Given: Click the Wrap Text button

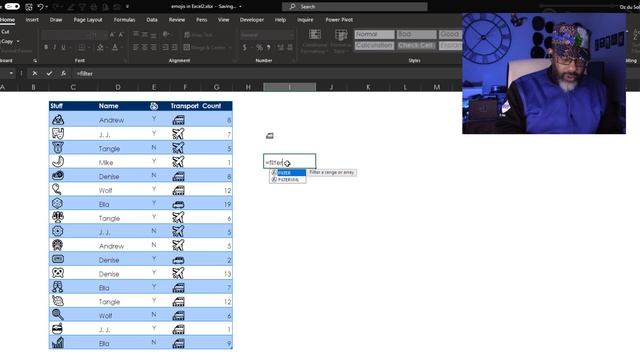Looking at the screenshot, I should coord(198,35).
